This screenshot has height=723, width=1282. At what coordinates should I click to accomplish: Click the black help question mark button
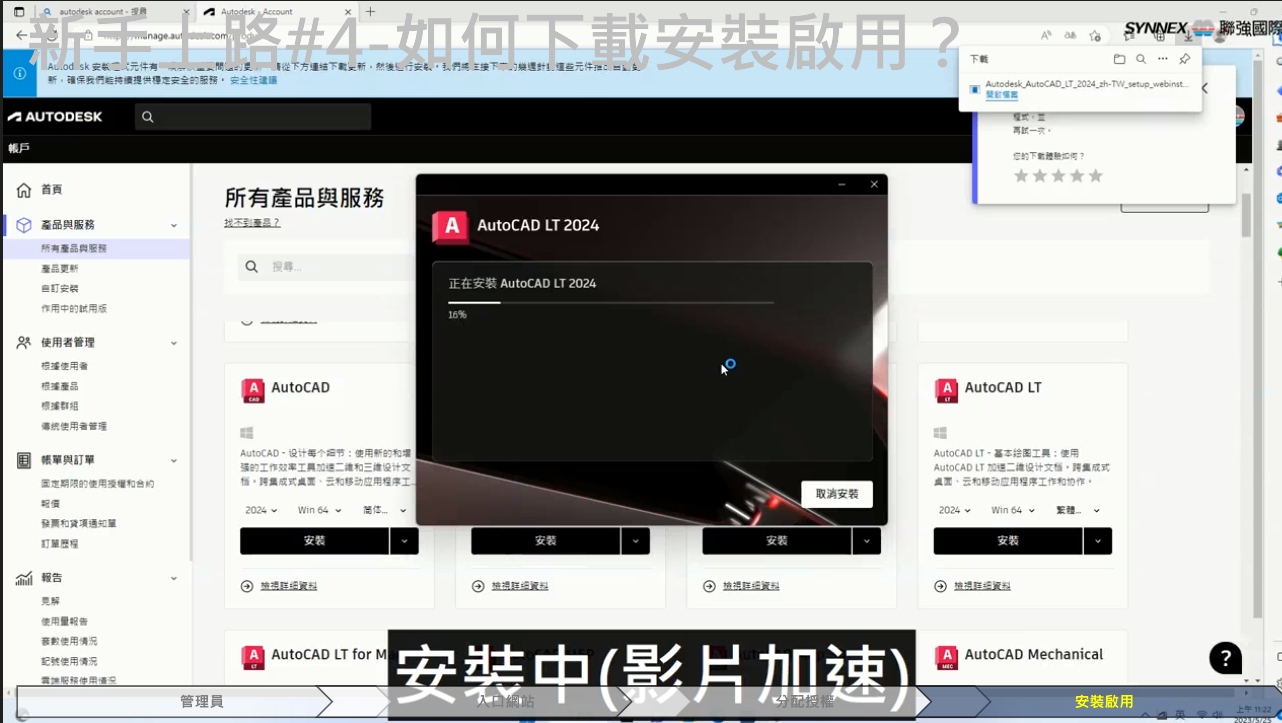1225,658
